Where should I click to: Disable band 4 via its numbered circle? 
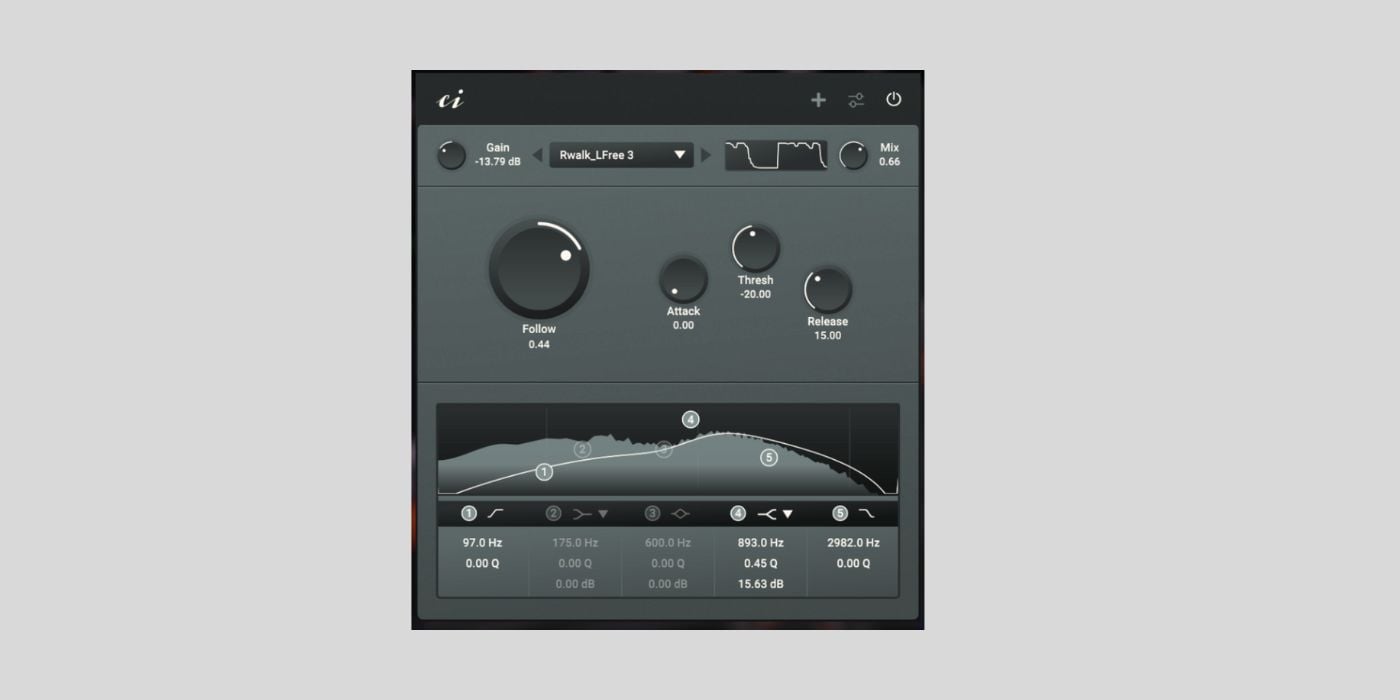pyautogui.click(x=738, y=514)
